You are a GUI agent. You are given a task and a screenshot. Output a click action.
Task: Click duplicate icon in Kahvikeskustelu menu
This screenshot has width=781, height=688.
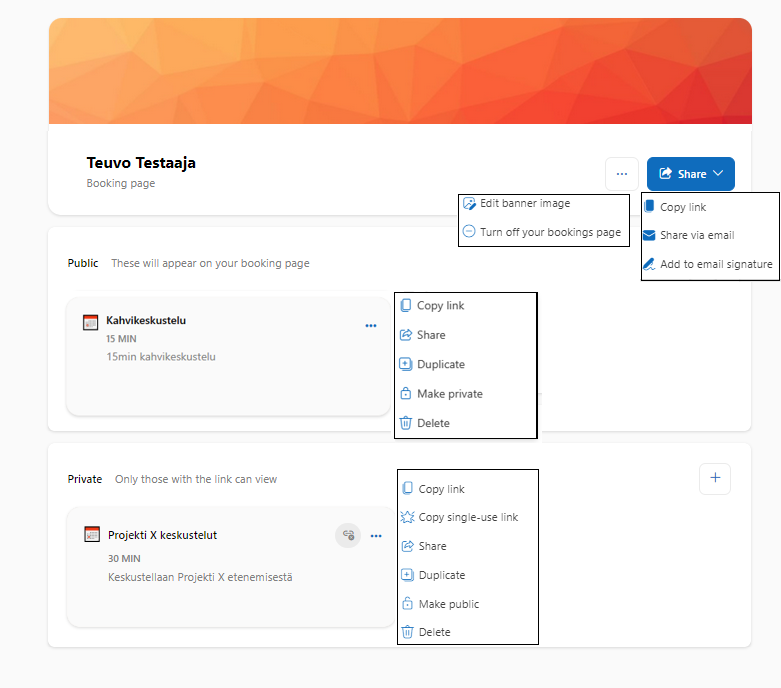click(405, 364)
